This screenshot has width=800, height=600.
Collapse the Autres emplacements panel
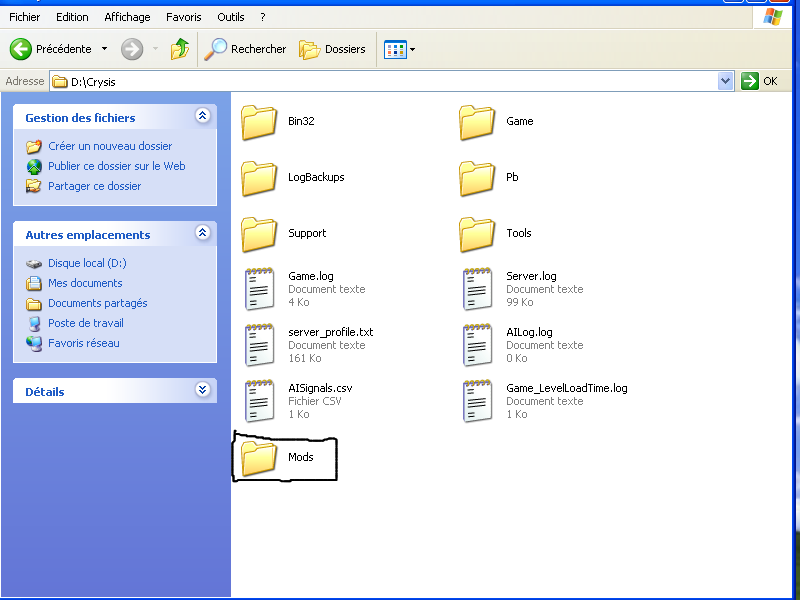pos(203,233)
